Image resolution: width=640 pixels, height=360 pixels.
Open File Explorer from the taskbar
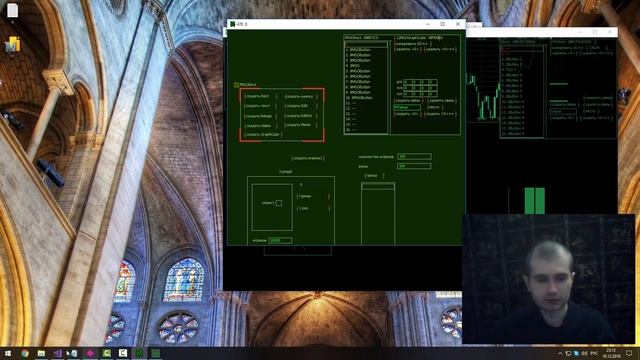(41, 353)
